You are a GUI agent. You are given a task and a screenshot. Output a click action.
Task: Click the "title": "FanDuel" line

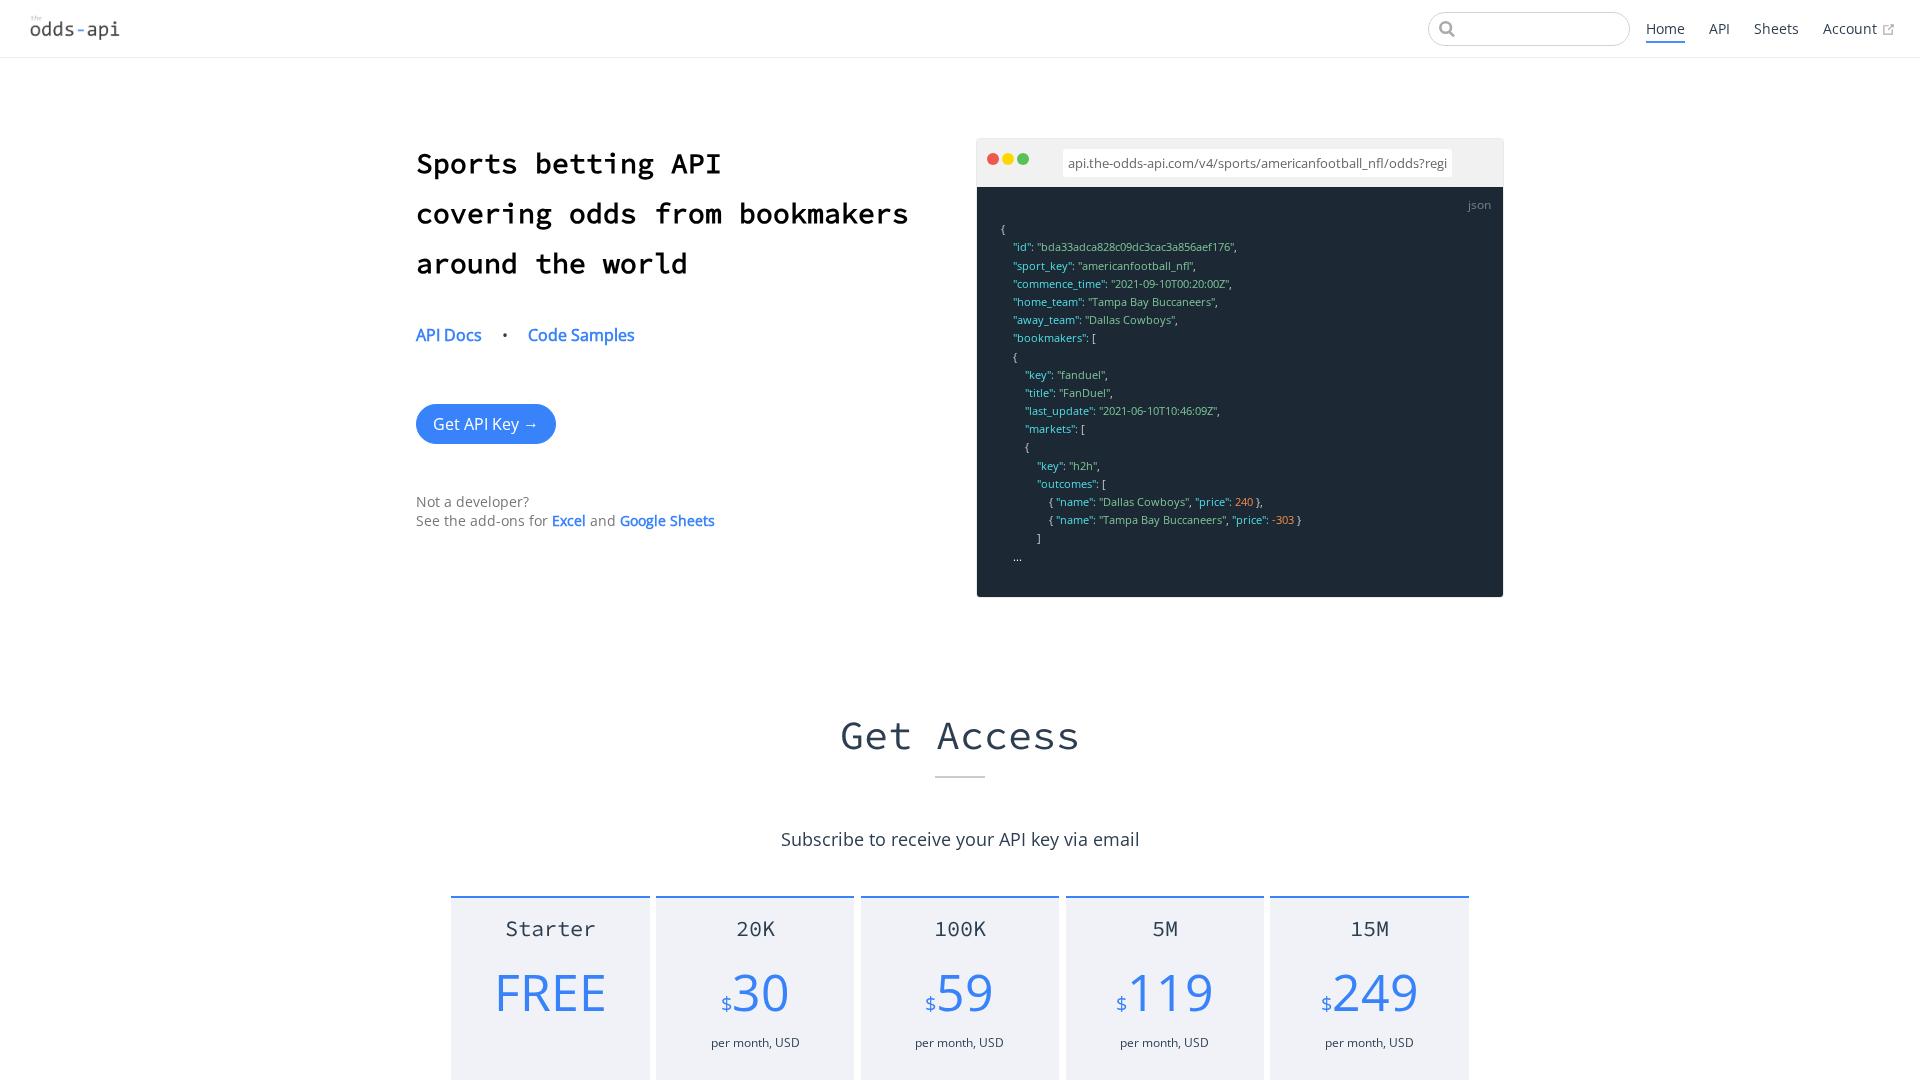click(1068, 393)
